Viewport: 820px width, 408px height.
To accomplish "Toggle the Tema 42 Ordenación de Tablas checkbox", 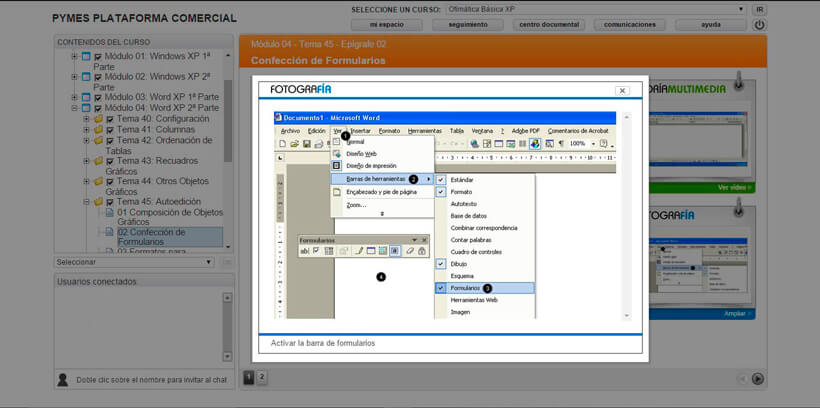I will pyautogui.click(x=110, y=141).
